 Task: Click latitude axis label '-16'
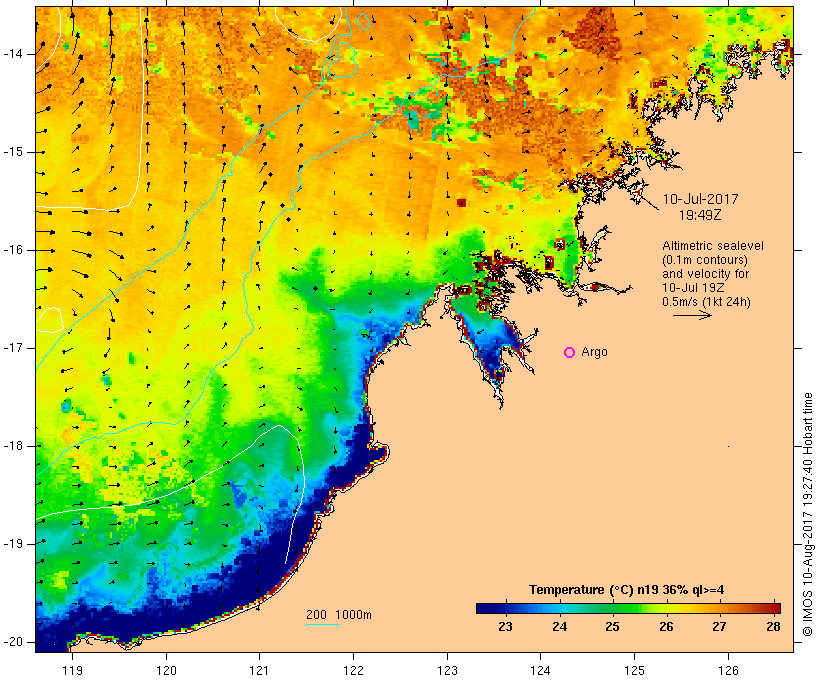click(x=12, y=250)
